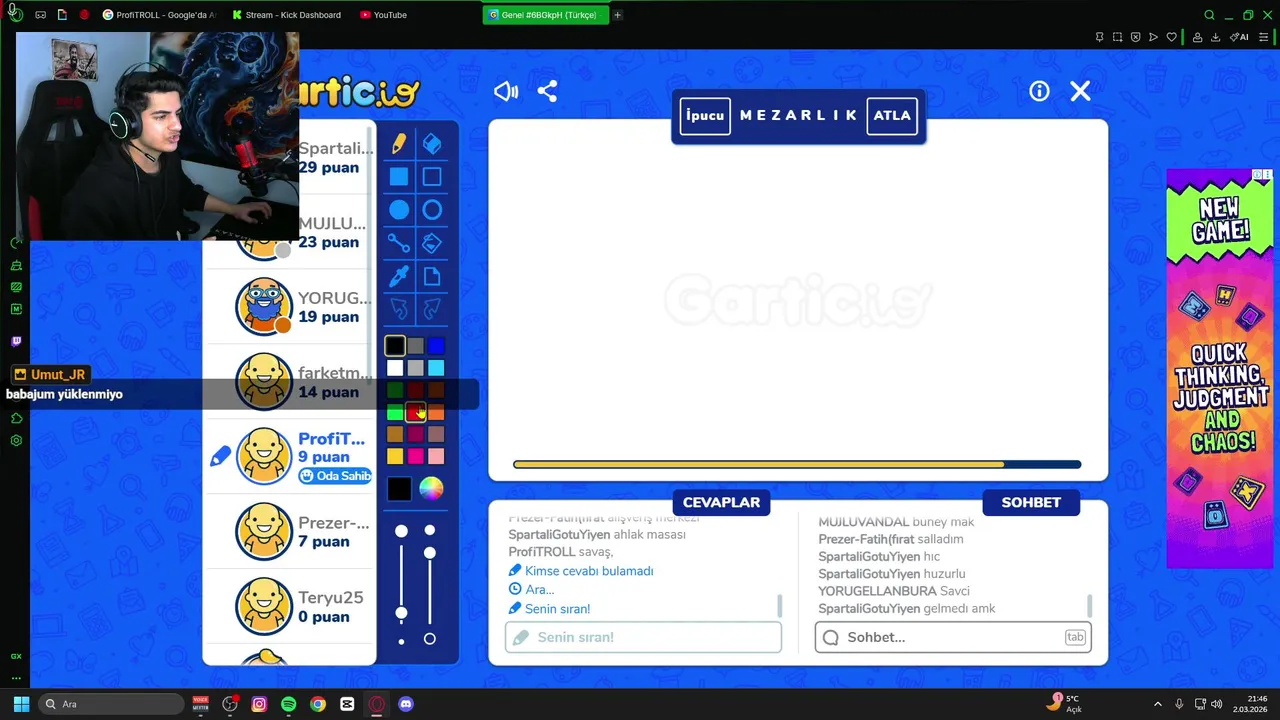Request a hint with İpucu button
Viewport: 1280px width, 720px height.
(705, 115)
